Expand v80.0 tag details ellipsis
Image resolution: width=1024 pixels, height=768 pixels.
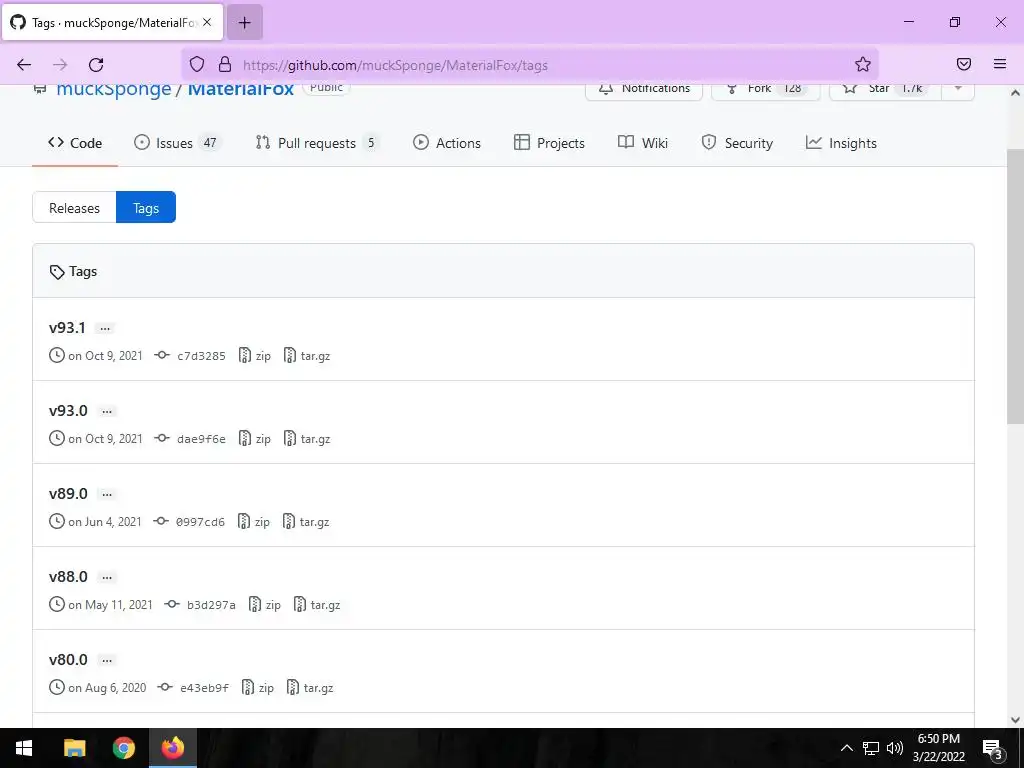(106, 660)
